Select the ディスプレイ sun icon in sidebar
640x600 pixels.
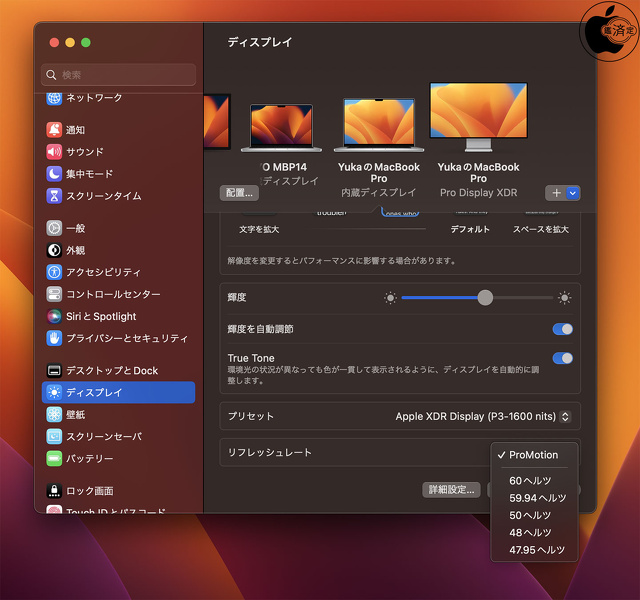(x=54, y=393)
